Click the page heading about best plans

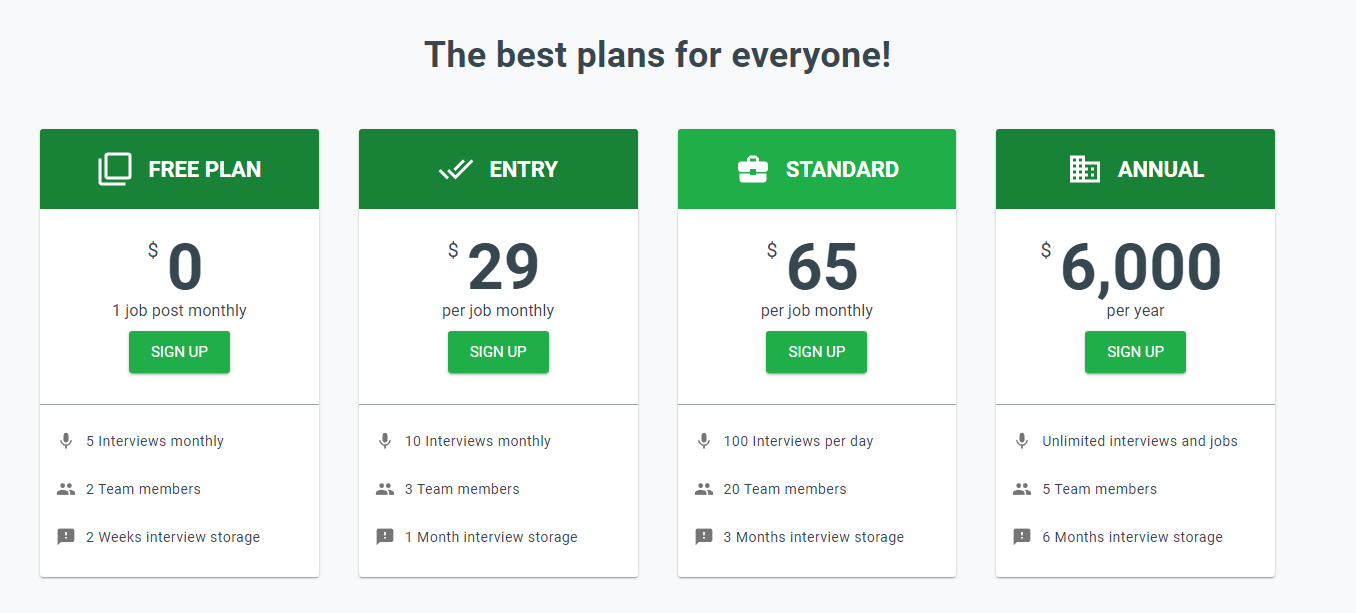(x=657, y=54)
